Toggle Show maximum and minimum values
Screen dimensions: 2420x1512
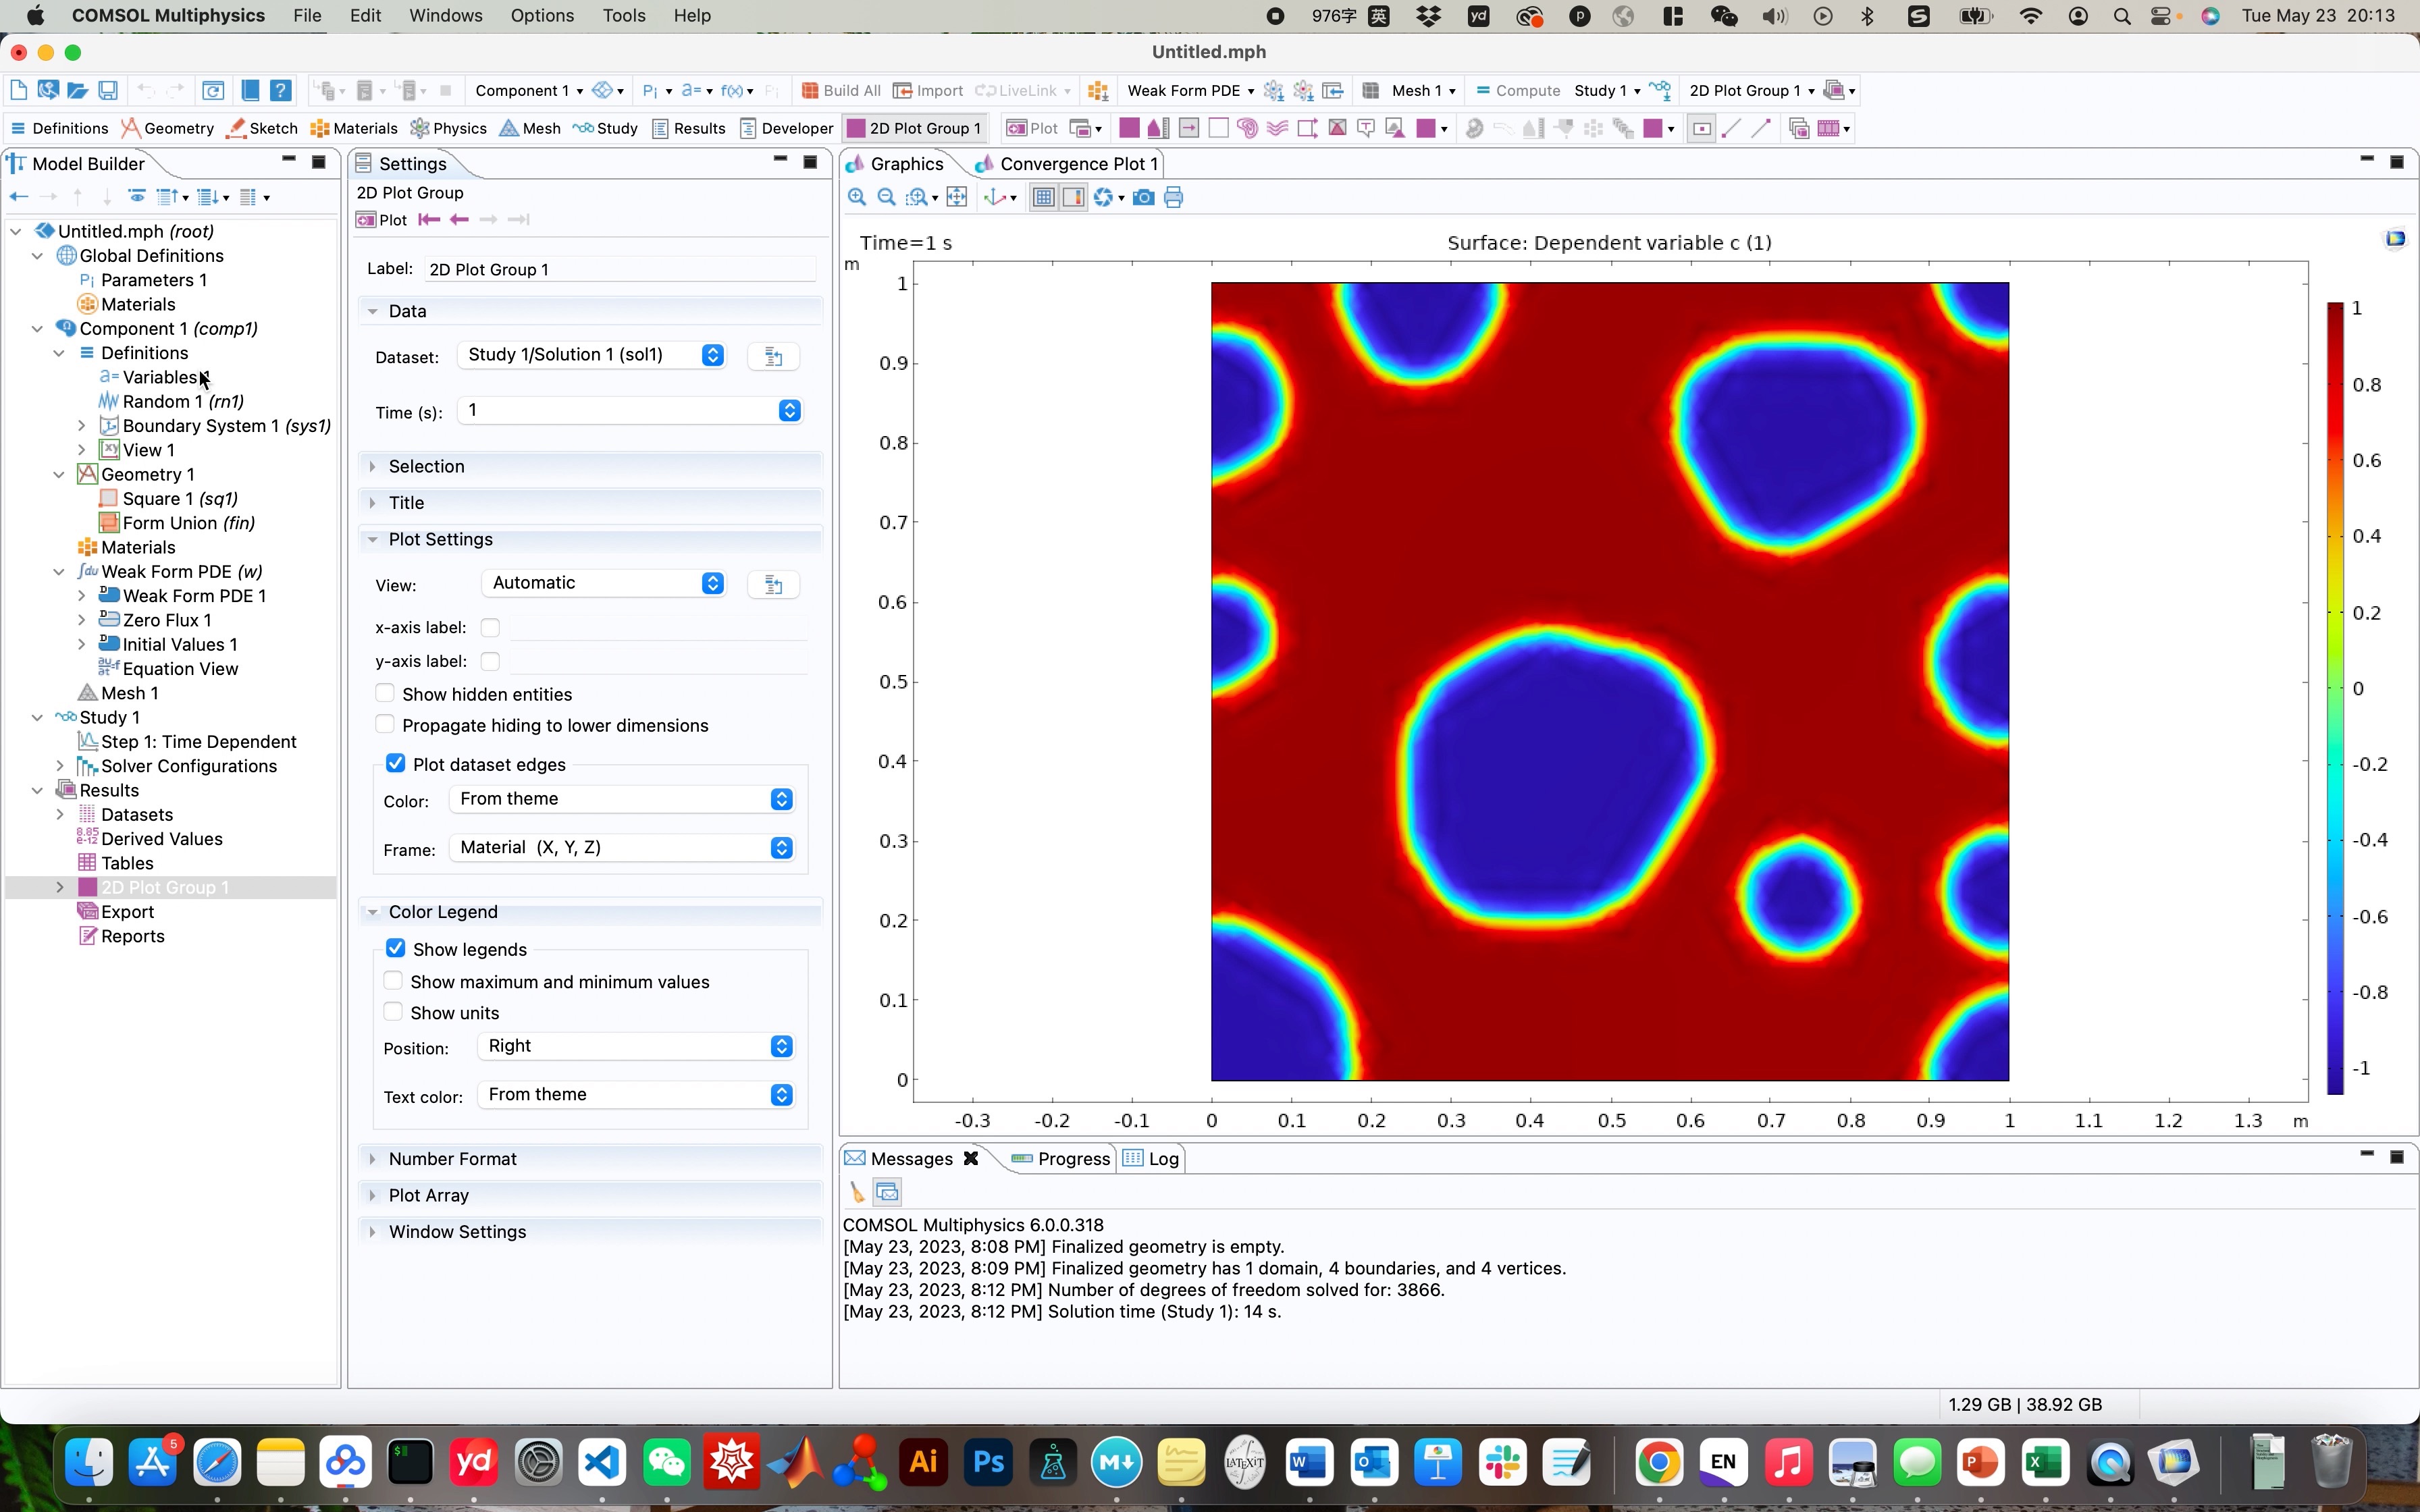point(394,981)
